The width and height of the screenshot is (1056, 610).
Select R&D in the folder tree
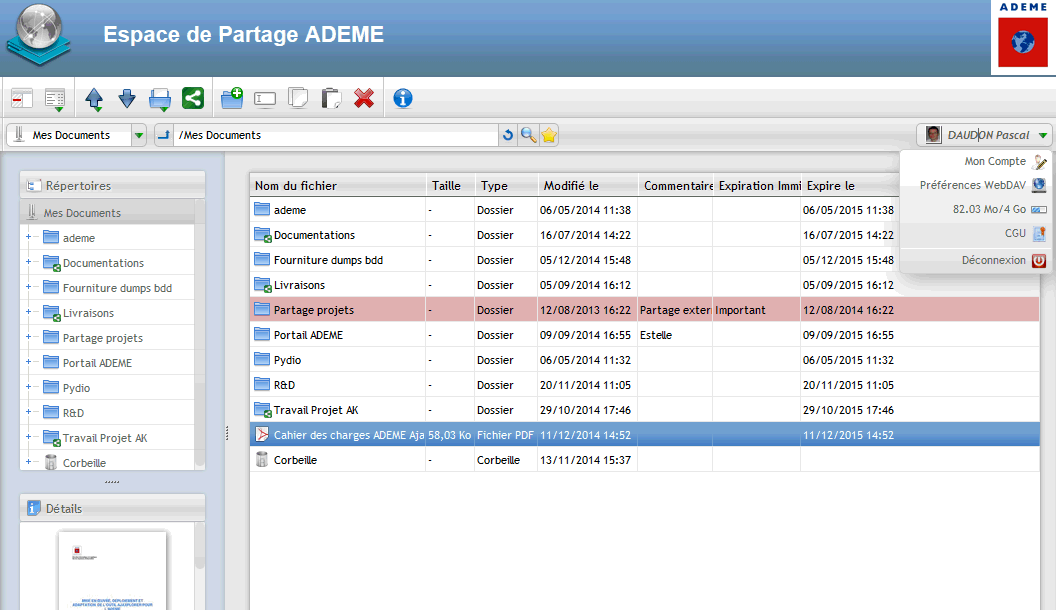click(x=73, y=413)
